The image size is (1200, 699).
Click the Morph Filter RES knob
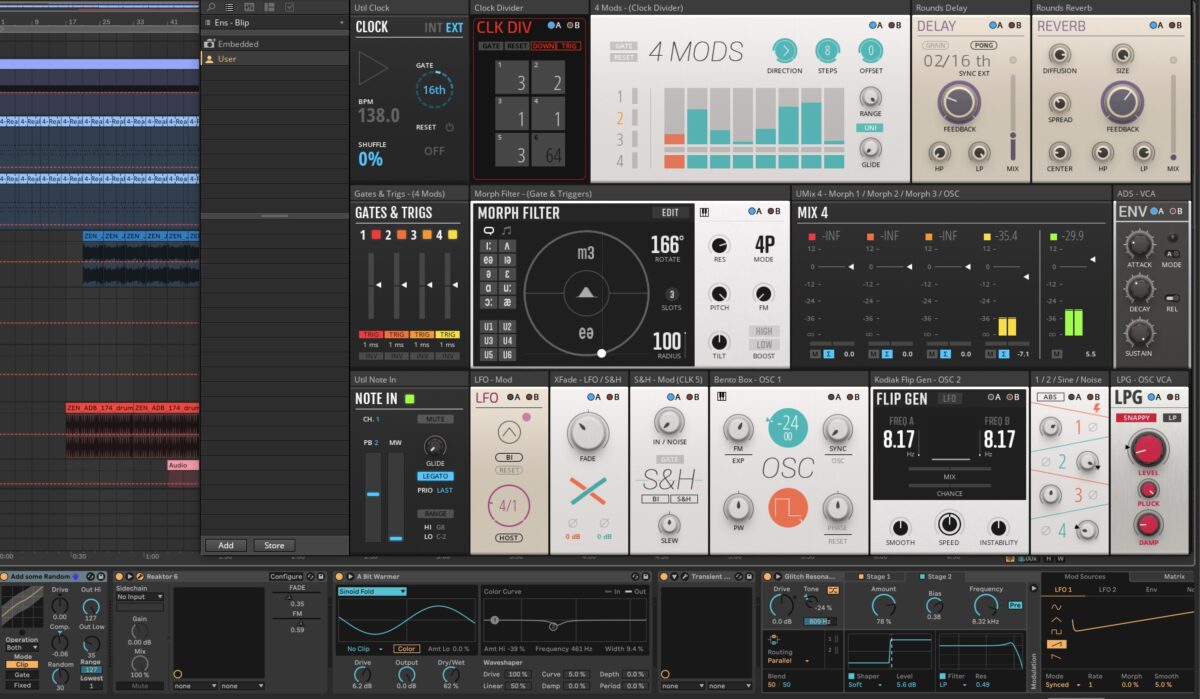719,245
